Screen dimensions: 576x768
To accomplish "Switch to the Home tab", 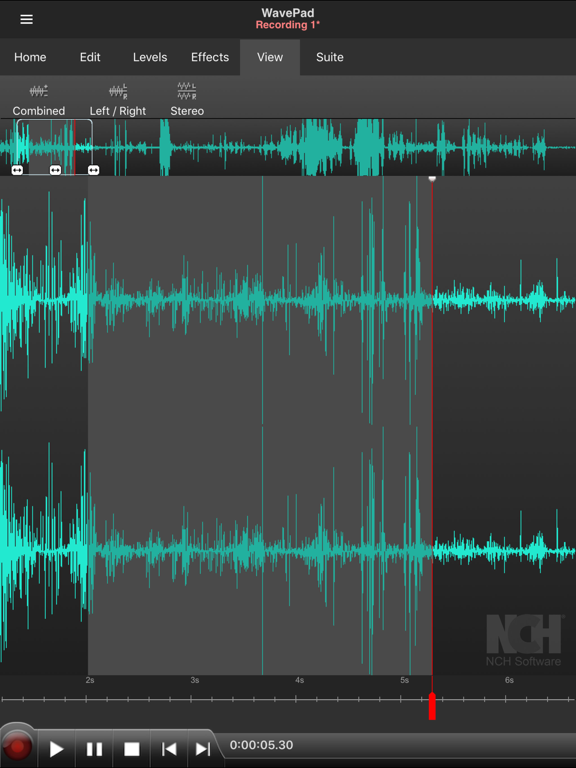I will [x=30, y=57].
